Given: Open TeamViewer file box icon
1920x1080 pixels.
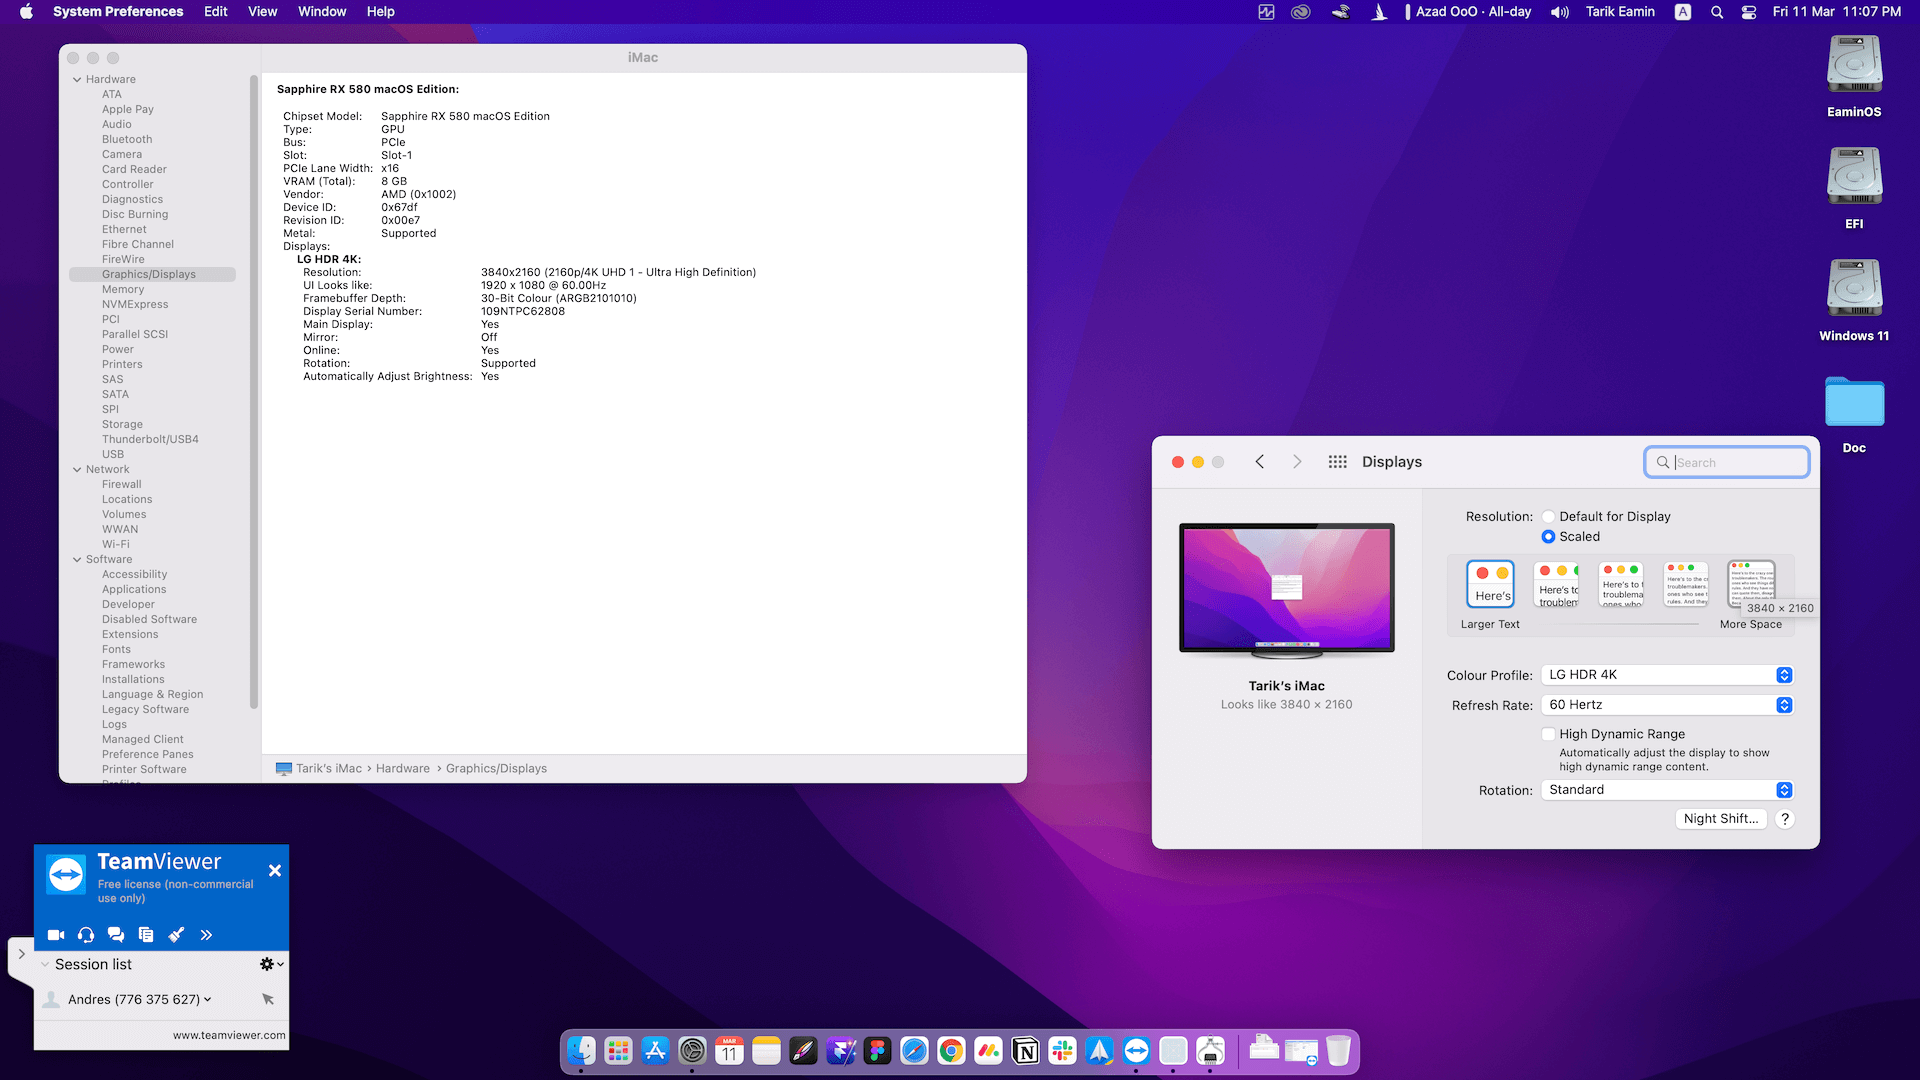Looking at the screenshot, I should point(146,935).
